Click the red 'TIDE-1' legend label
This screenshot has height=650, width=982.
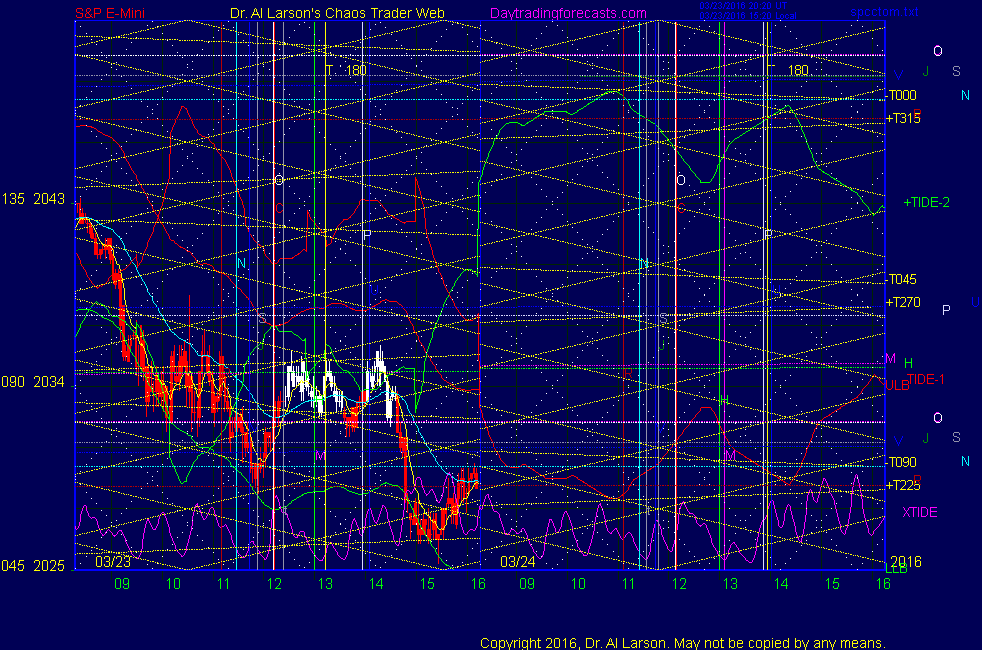(926, 379)
